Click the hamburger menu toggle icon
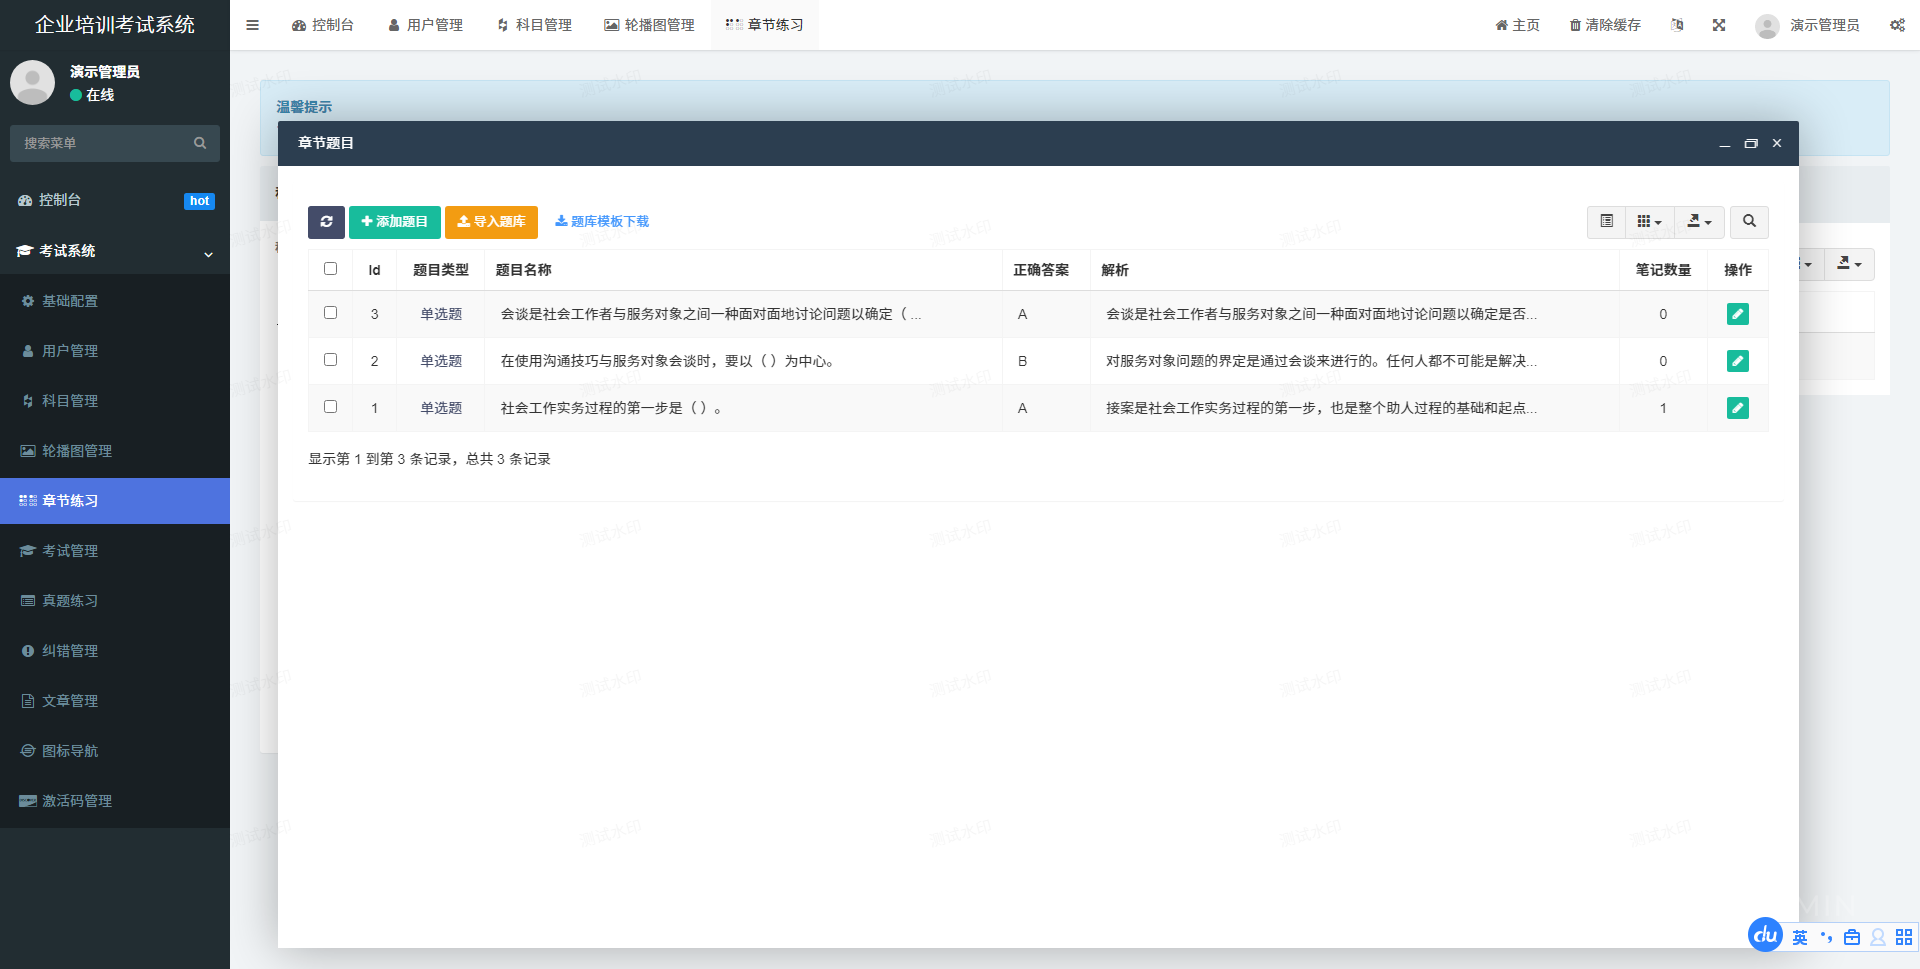1920x969 pixels. coord(253,25)
